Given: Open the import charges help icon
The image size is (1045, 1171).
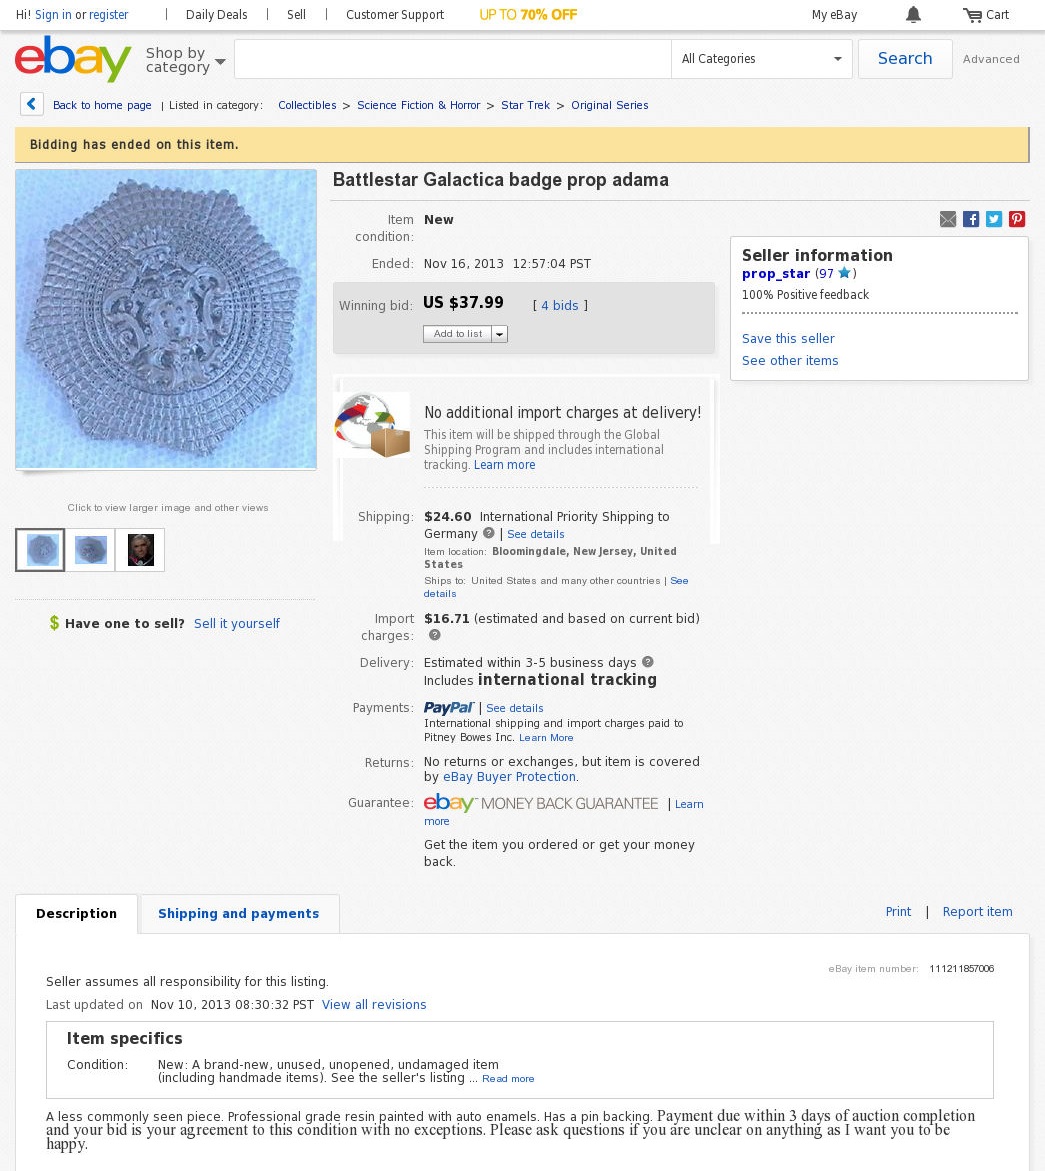Looking at the screenshot, I should [435, 635].
